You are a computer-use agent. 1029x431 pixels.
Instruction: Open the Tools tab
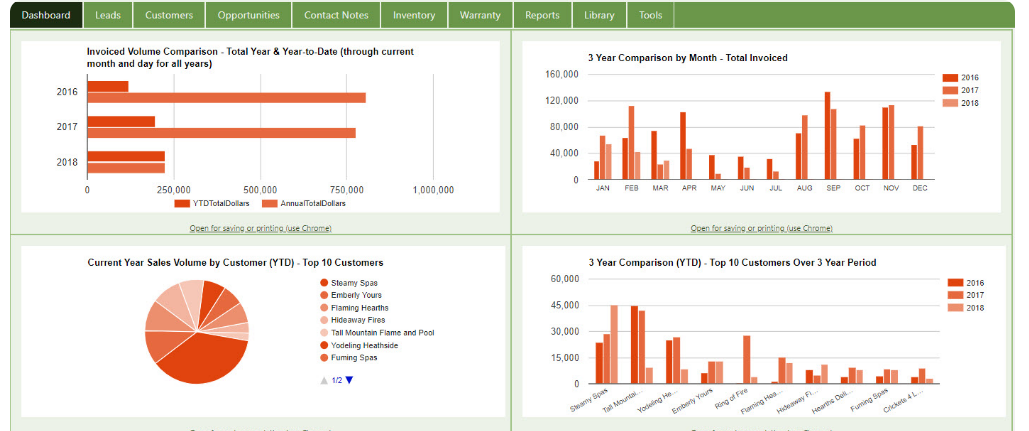(x=650, y=15)
